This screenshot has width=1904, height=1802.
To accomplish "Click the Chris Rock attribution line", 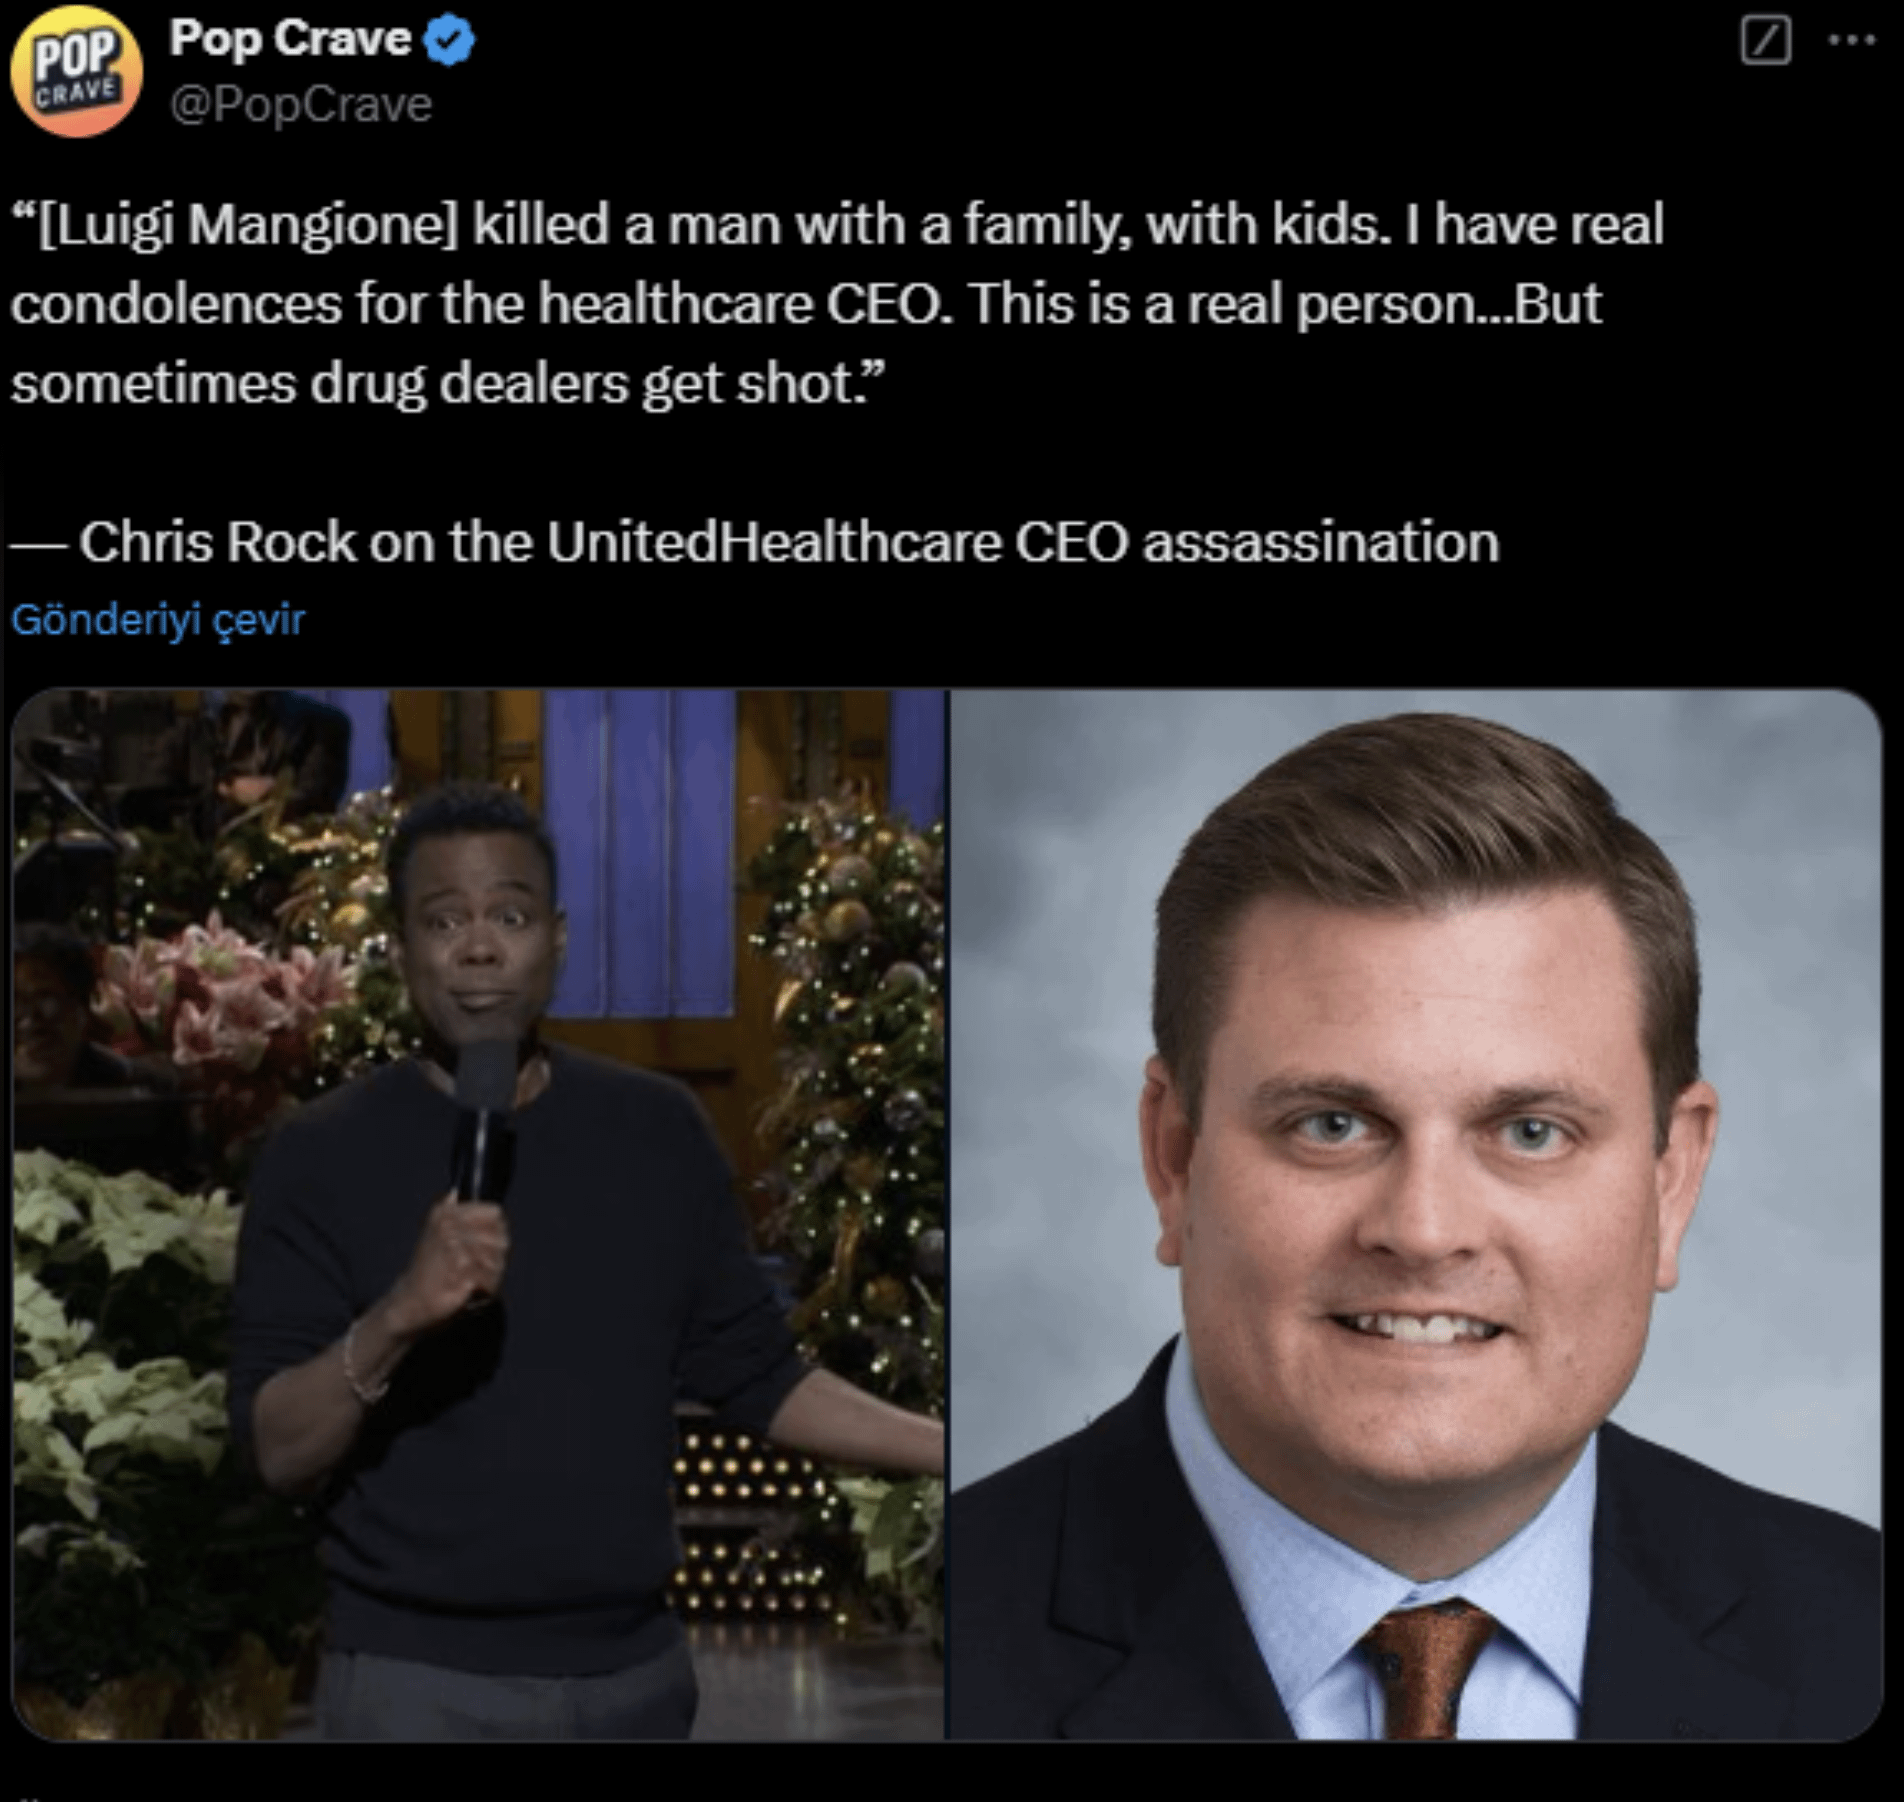I will pyautogui.click(x=755, y=543).
